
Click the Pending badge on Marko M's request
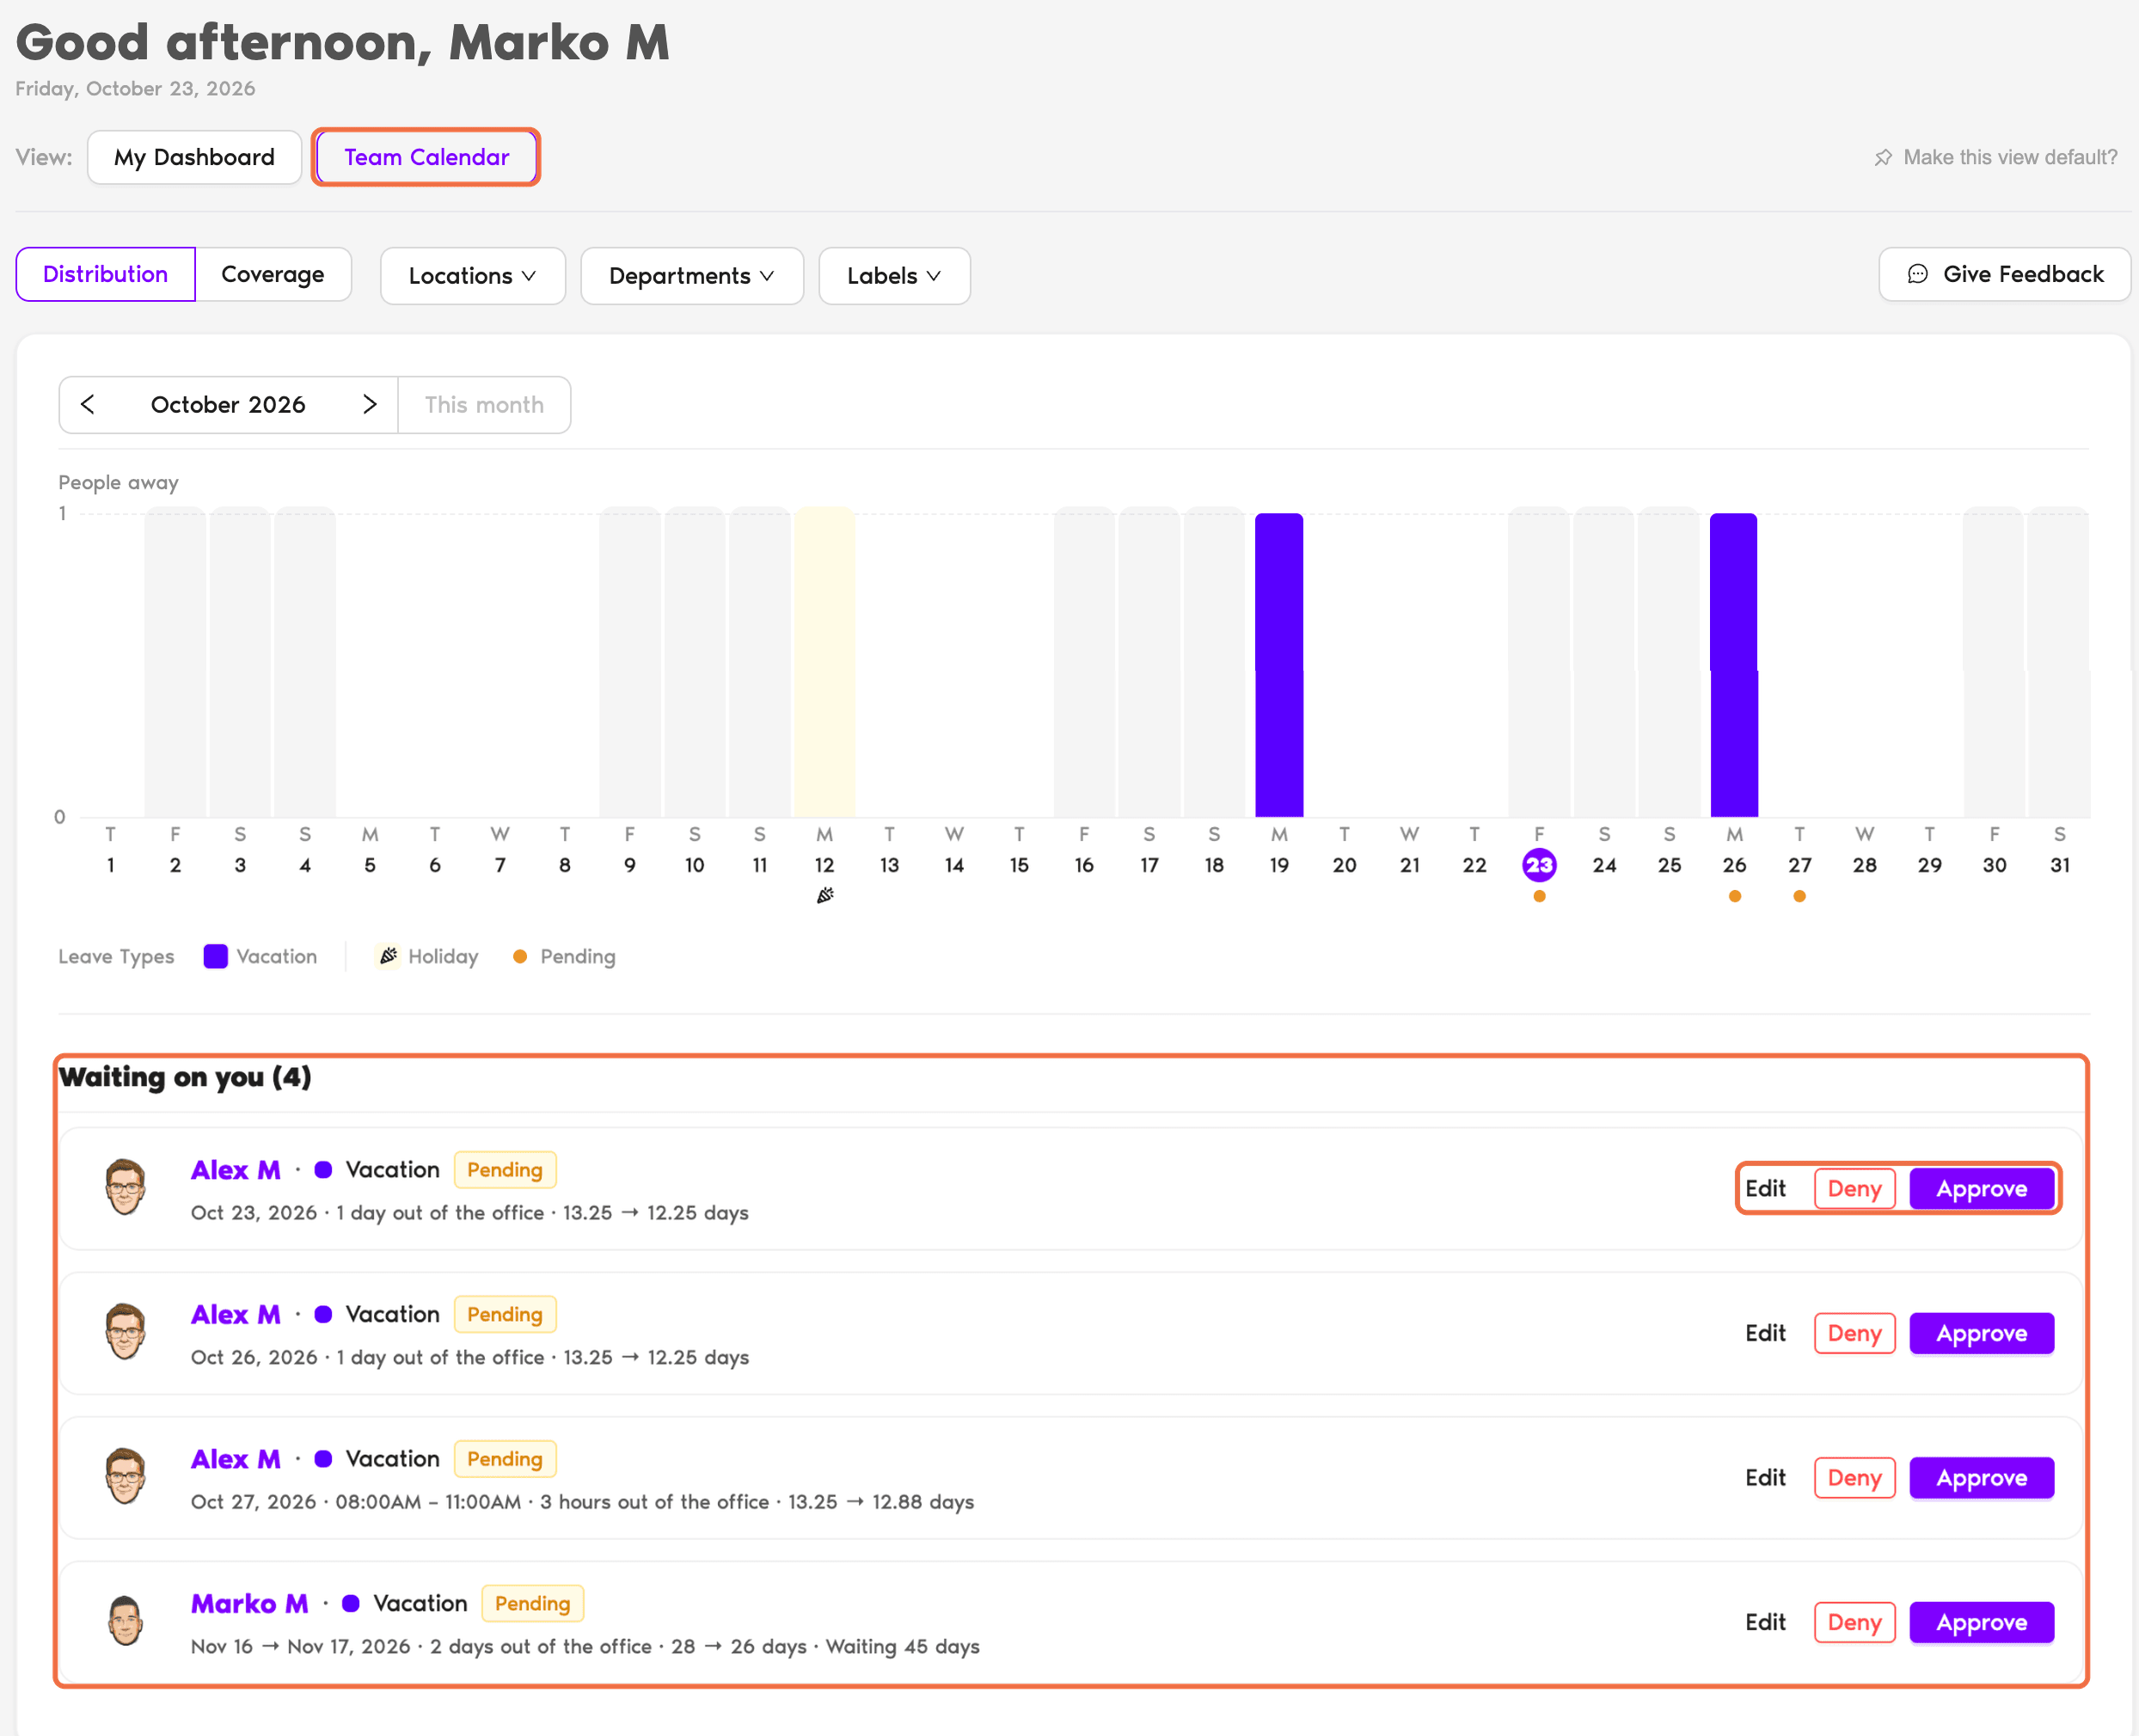tap(532, 1603)
